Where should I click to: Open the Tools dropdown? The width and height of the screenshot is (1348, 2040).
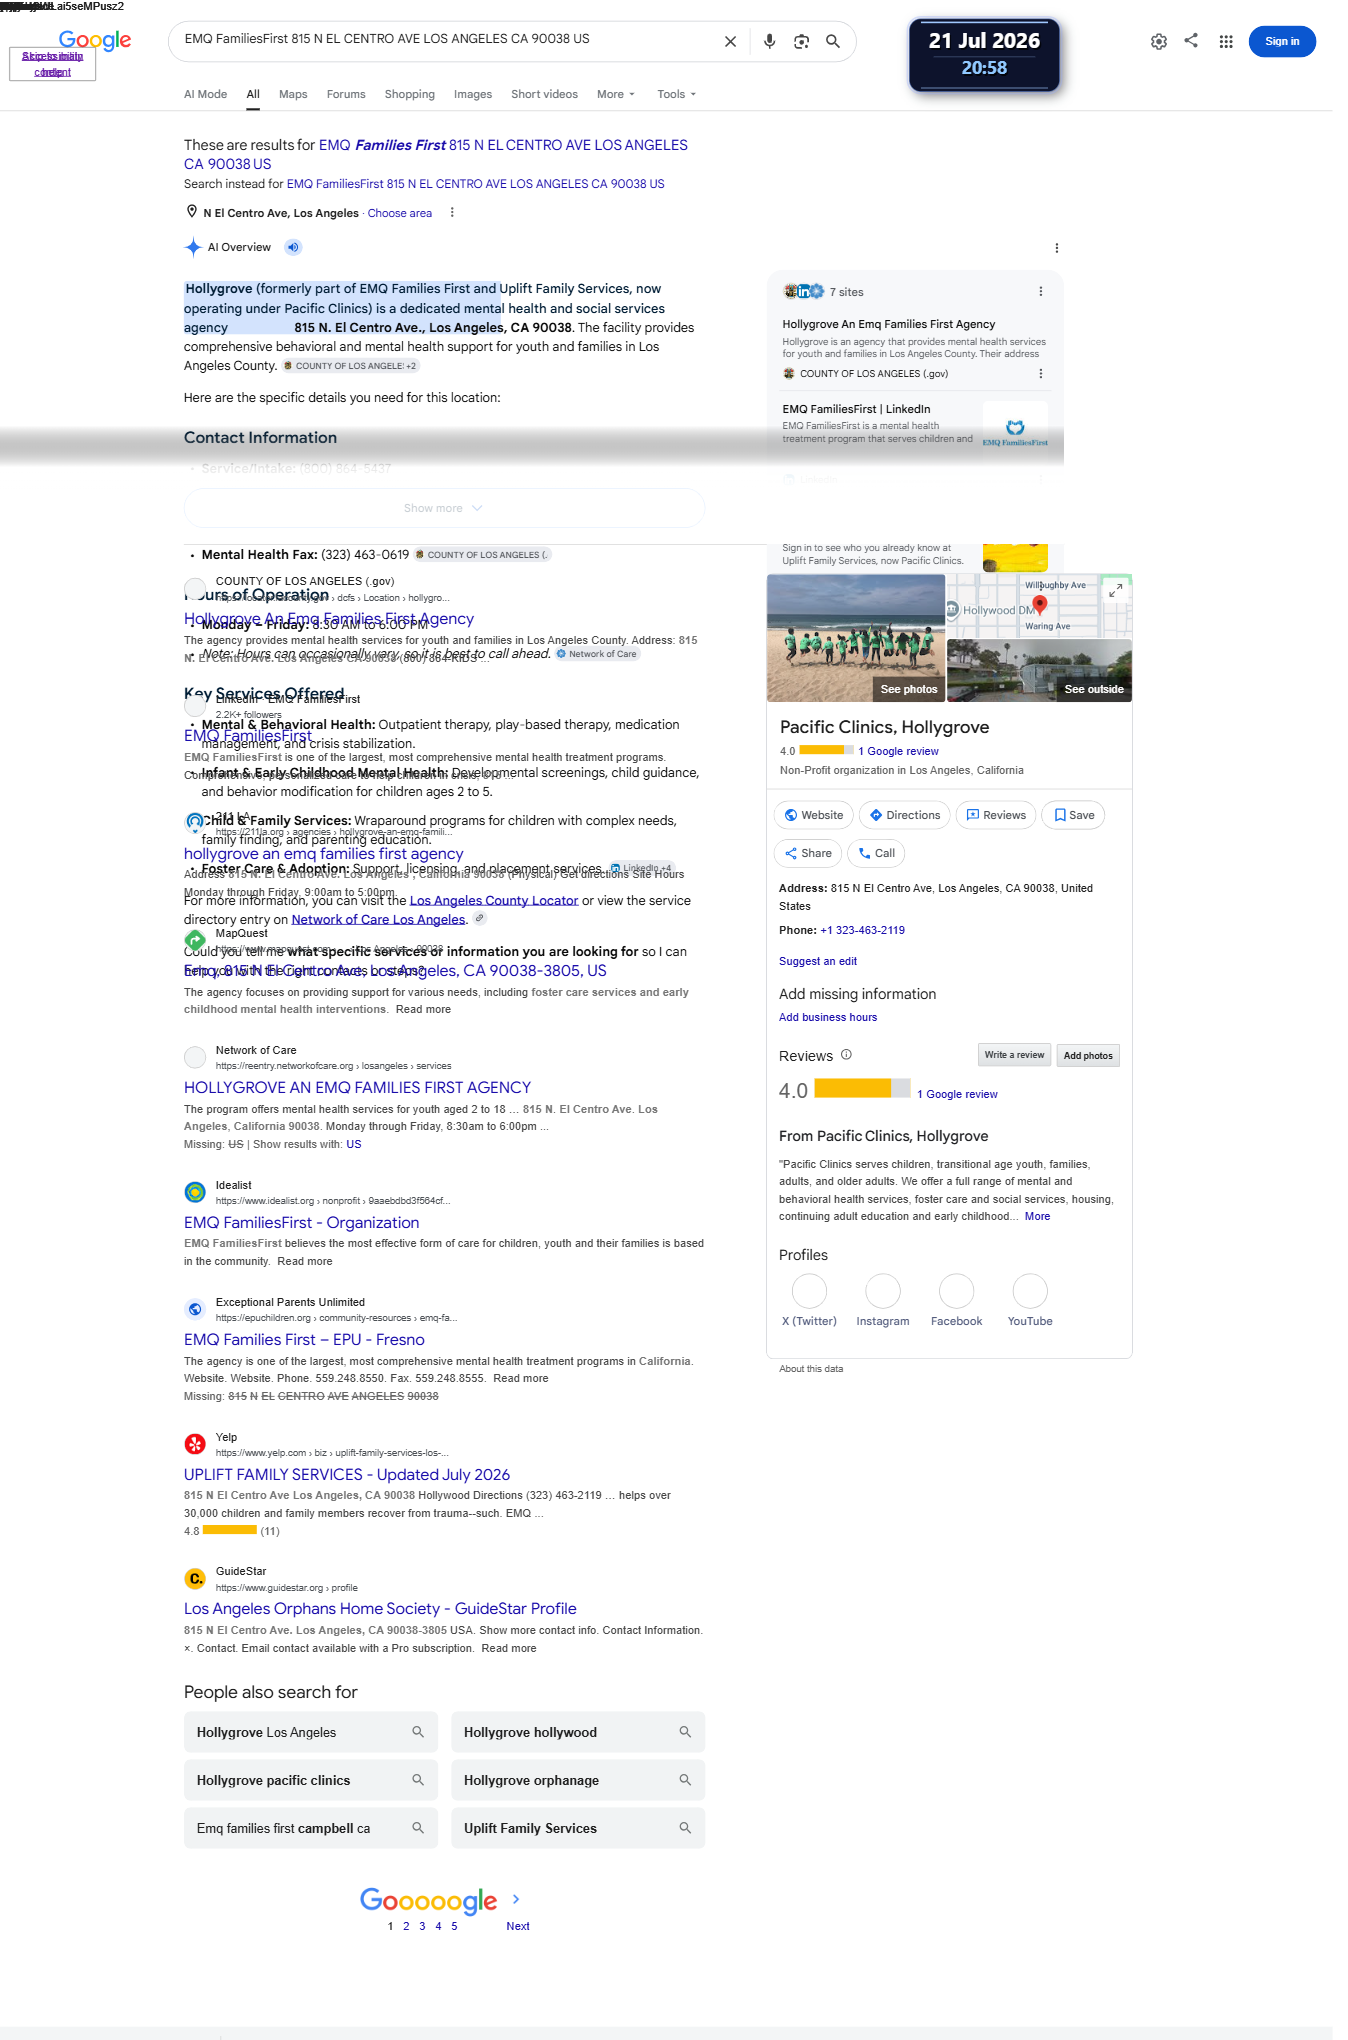pos(677,95)
